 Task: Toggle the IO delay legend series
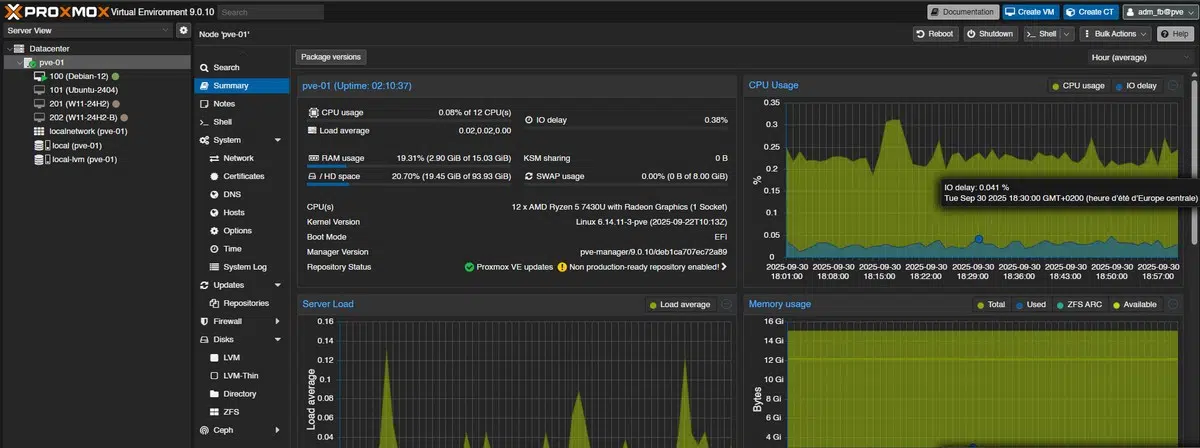[x=1136, y=86]
